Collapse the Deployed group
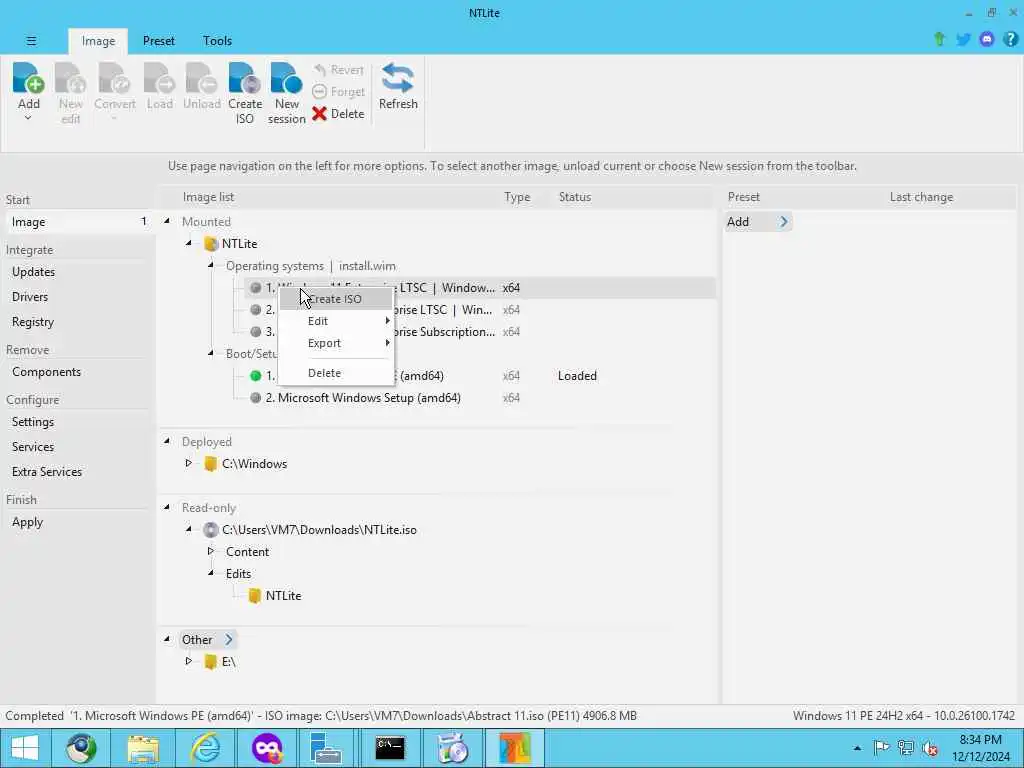 [x=167, y=441]
